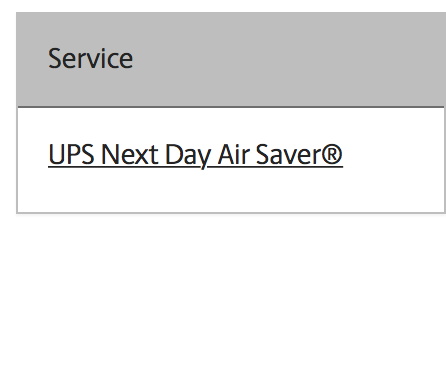Viewport: 446px width, 376px height.
Task: Click the word "Next" in the service link
Action: (x=130, y=155)
